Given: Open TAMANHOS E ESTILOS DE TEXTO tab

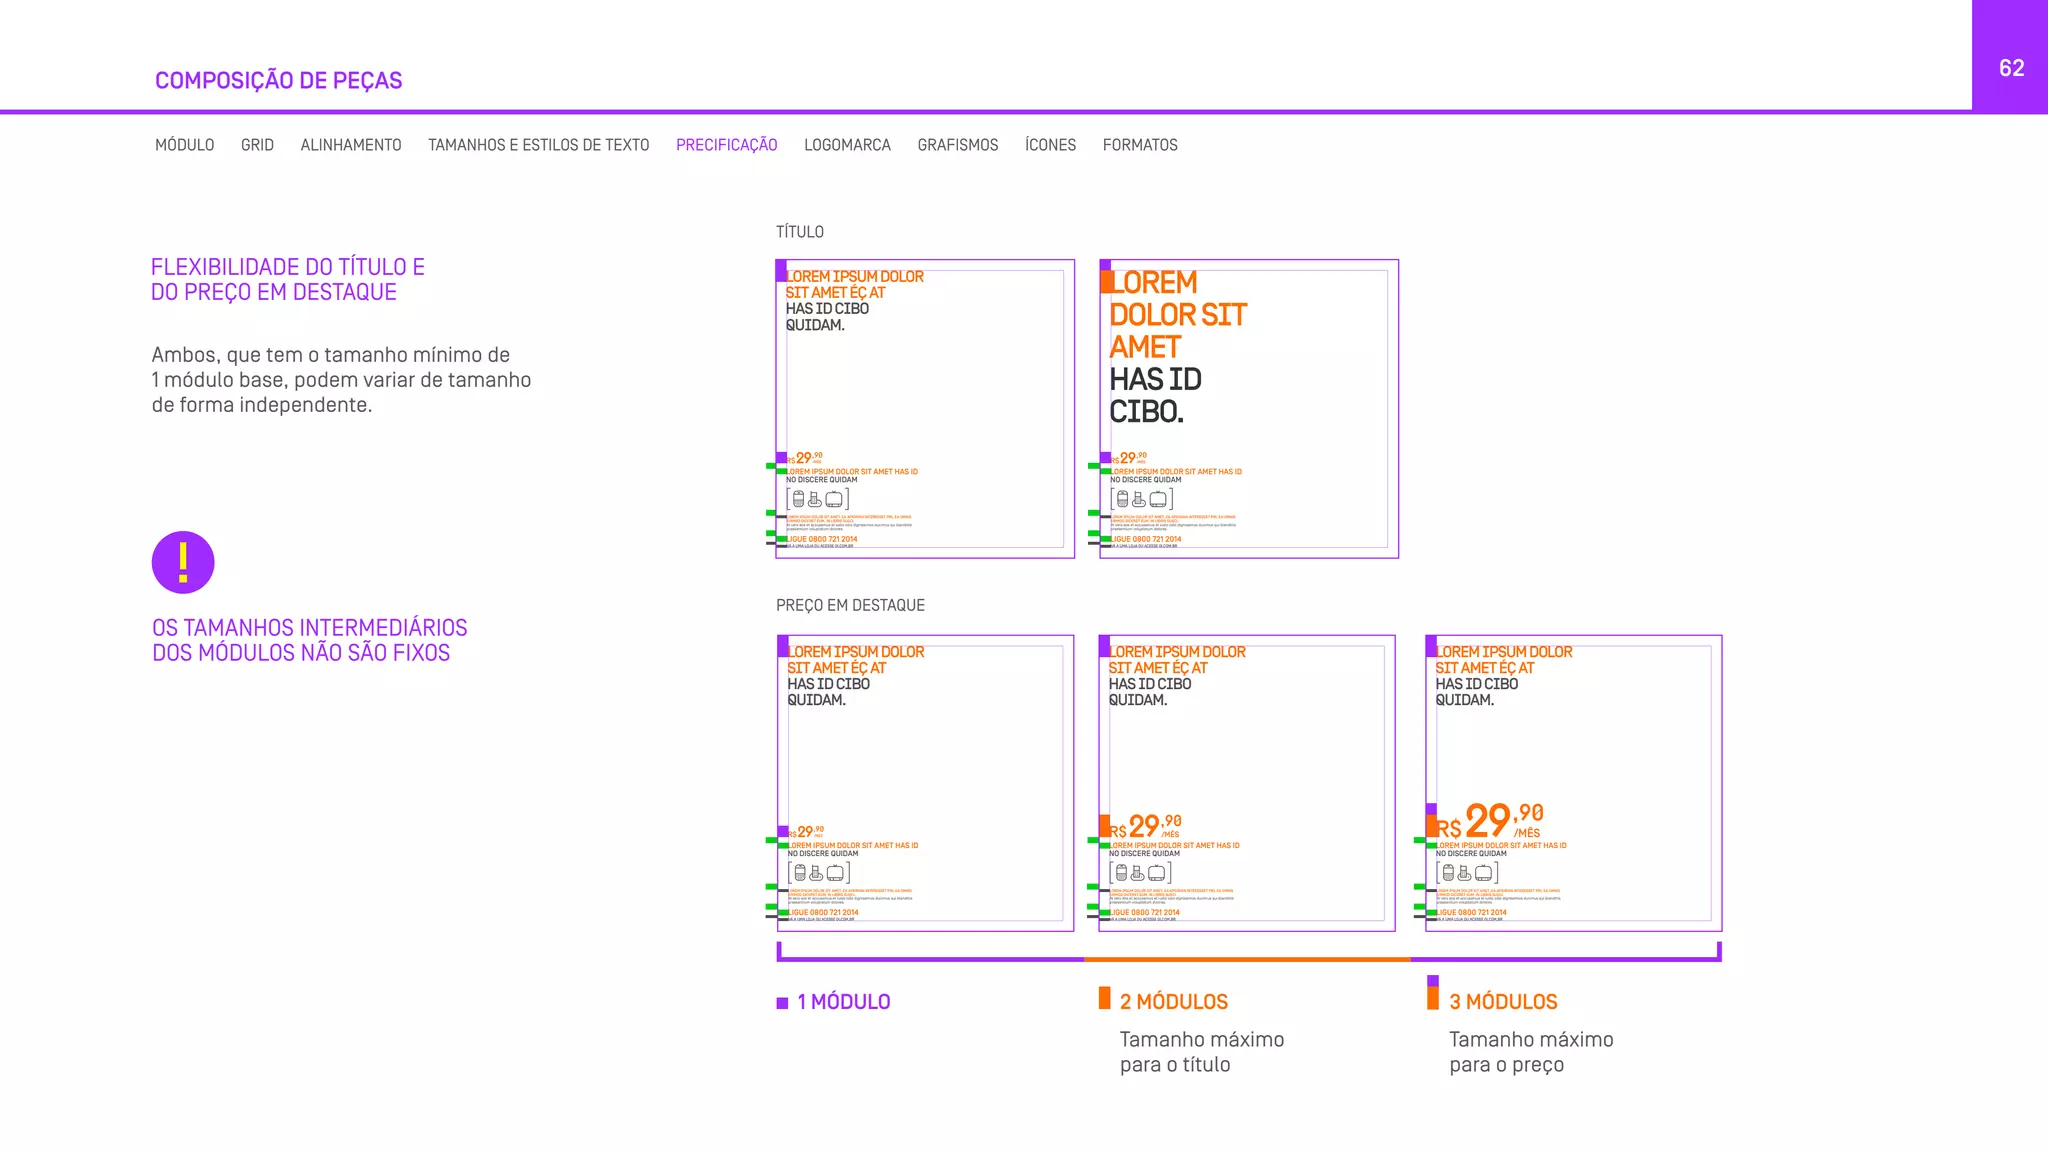Looking at the screenshot, I should [x=538, y=145].
